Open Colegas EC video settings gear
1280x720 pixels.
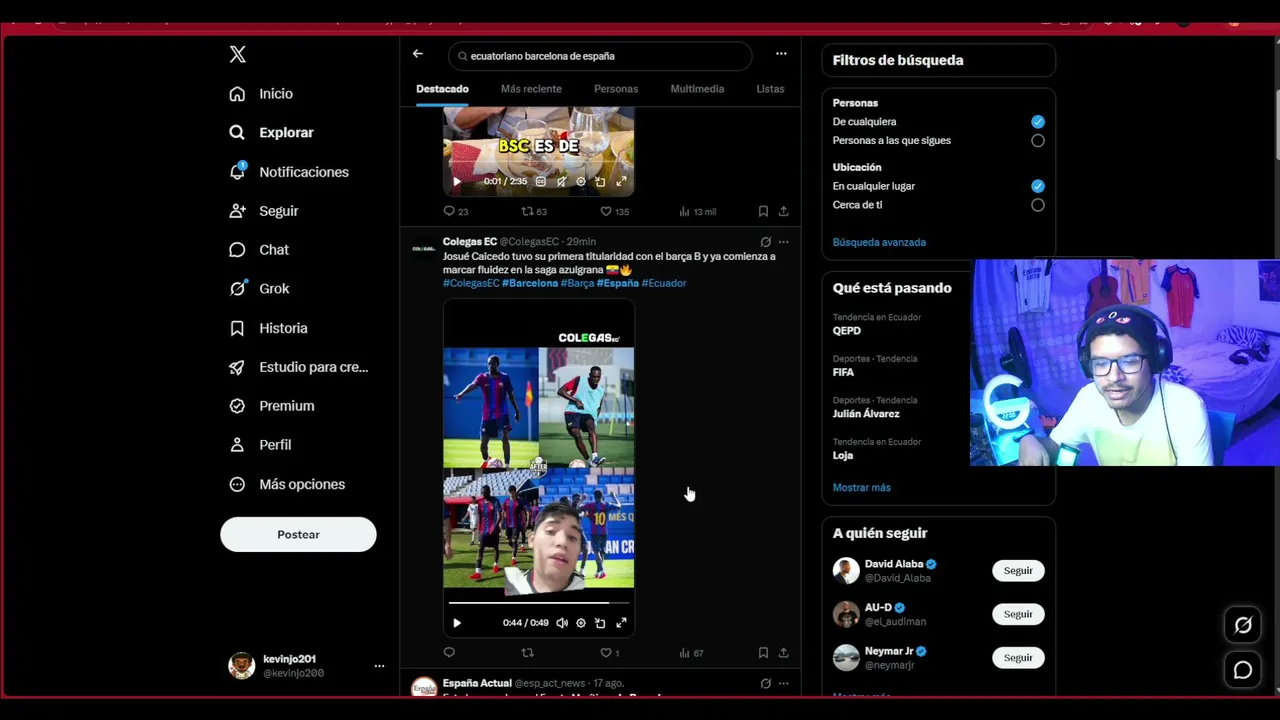(x=581, y=623)
